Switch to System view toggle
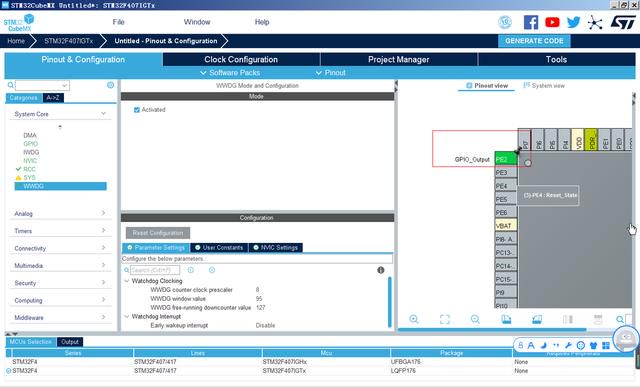This screenshot has height=388, width=640. pyautogui.click(x=544, y=85)
